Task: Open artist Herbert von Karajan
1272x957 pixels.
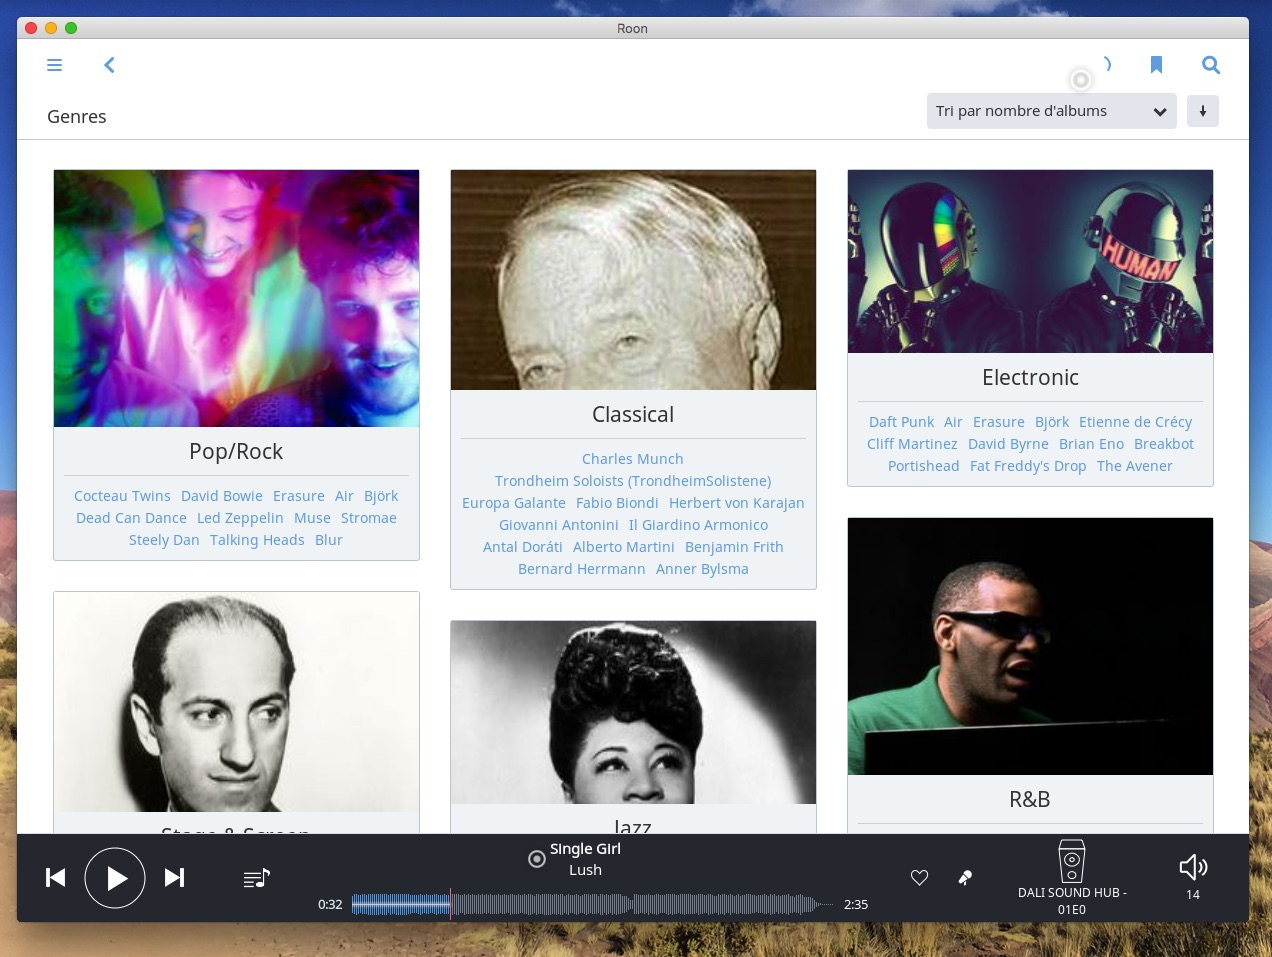Action: click(737, 503)
